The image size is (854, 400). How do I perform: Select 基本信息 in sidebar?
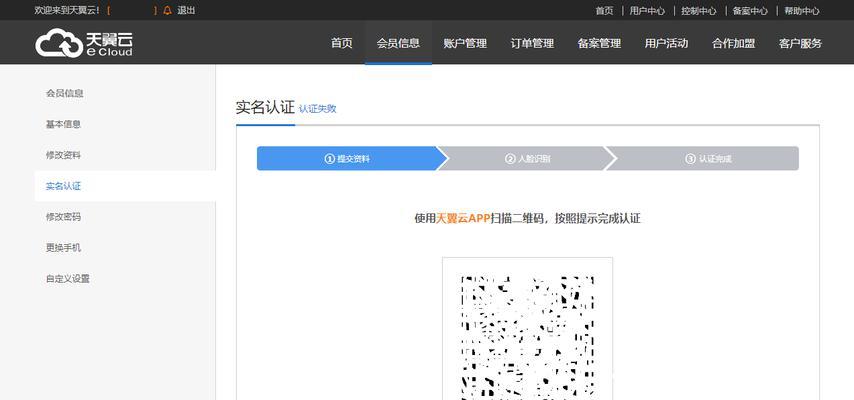[63, 124]
